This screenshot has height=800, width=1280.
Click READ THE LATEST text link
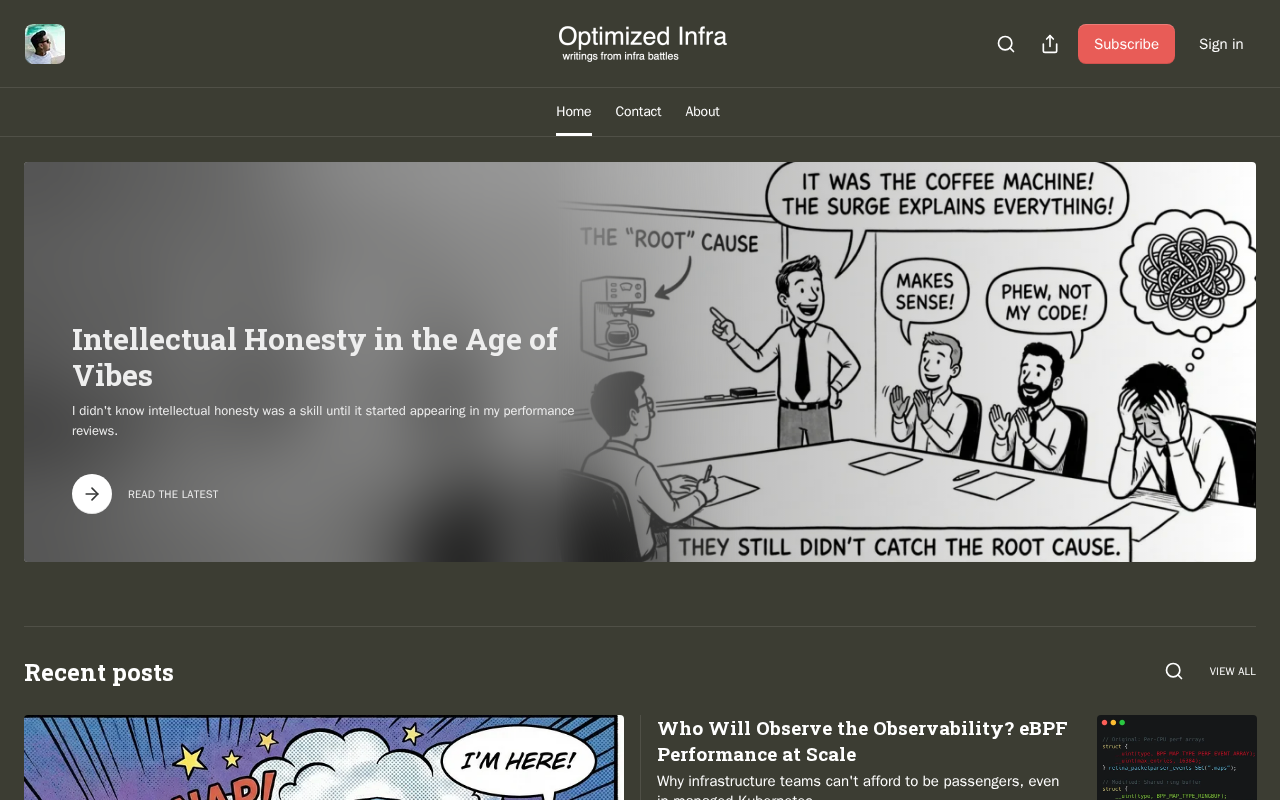click(173, 495)
